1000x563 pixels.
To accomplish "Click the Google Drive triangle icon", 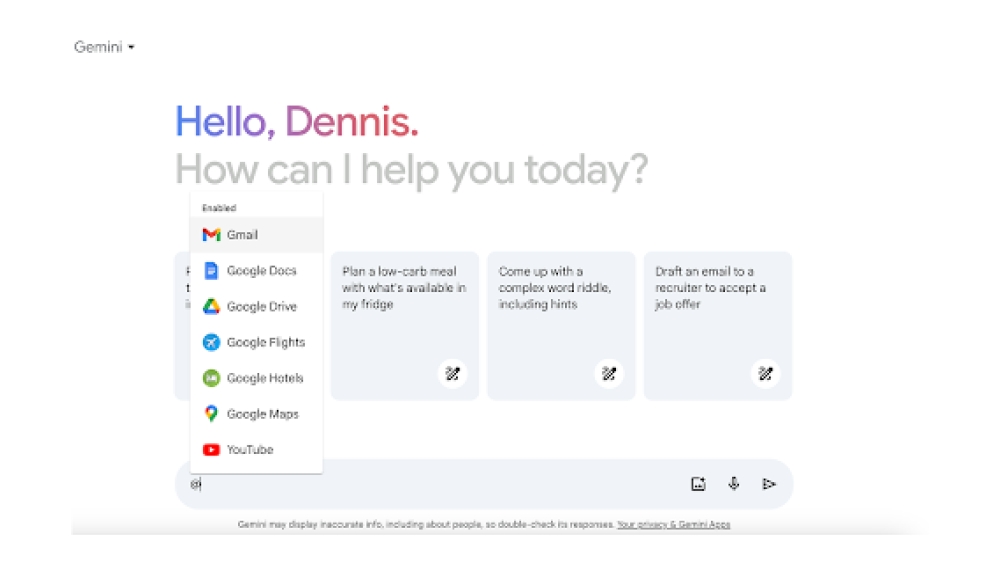I will click(x=211, y=307).
